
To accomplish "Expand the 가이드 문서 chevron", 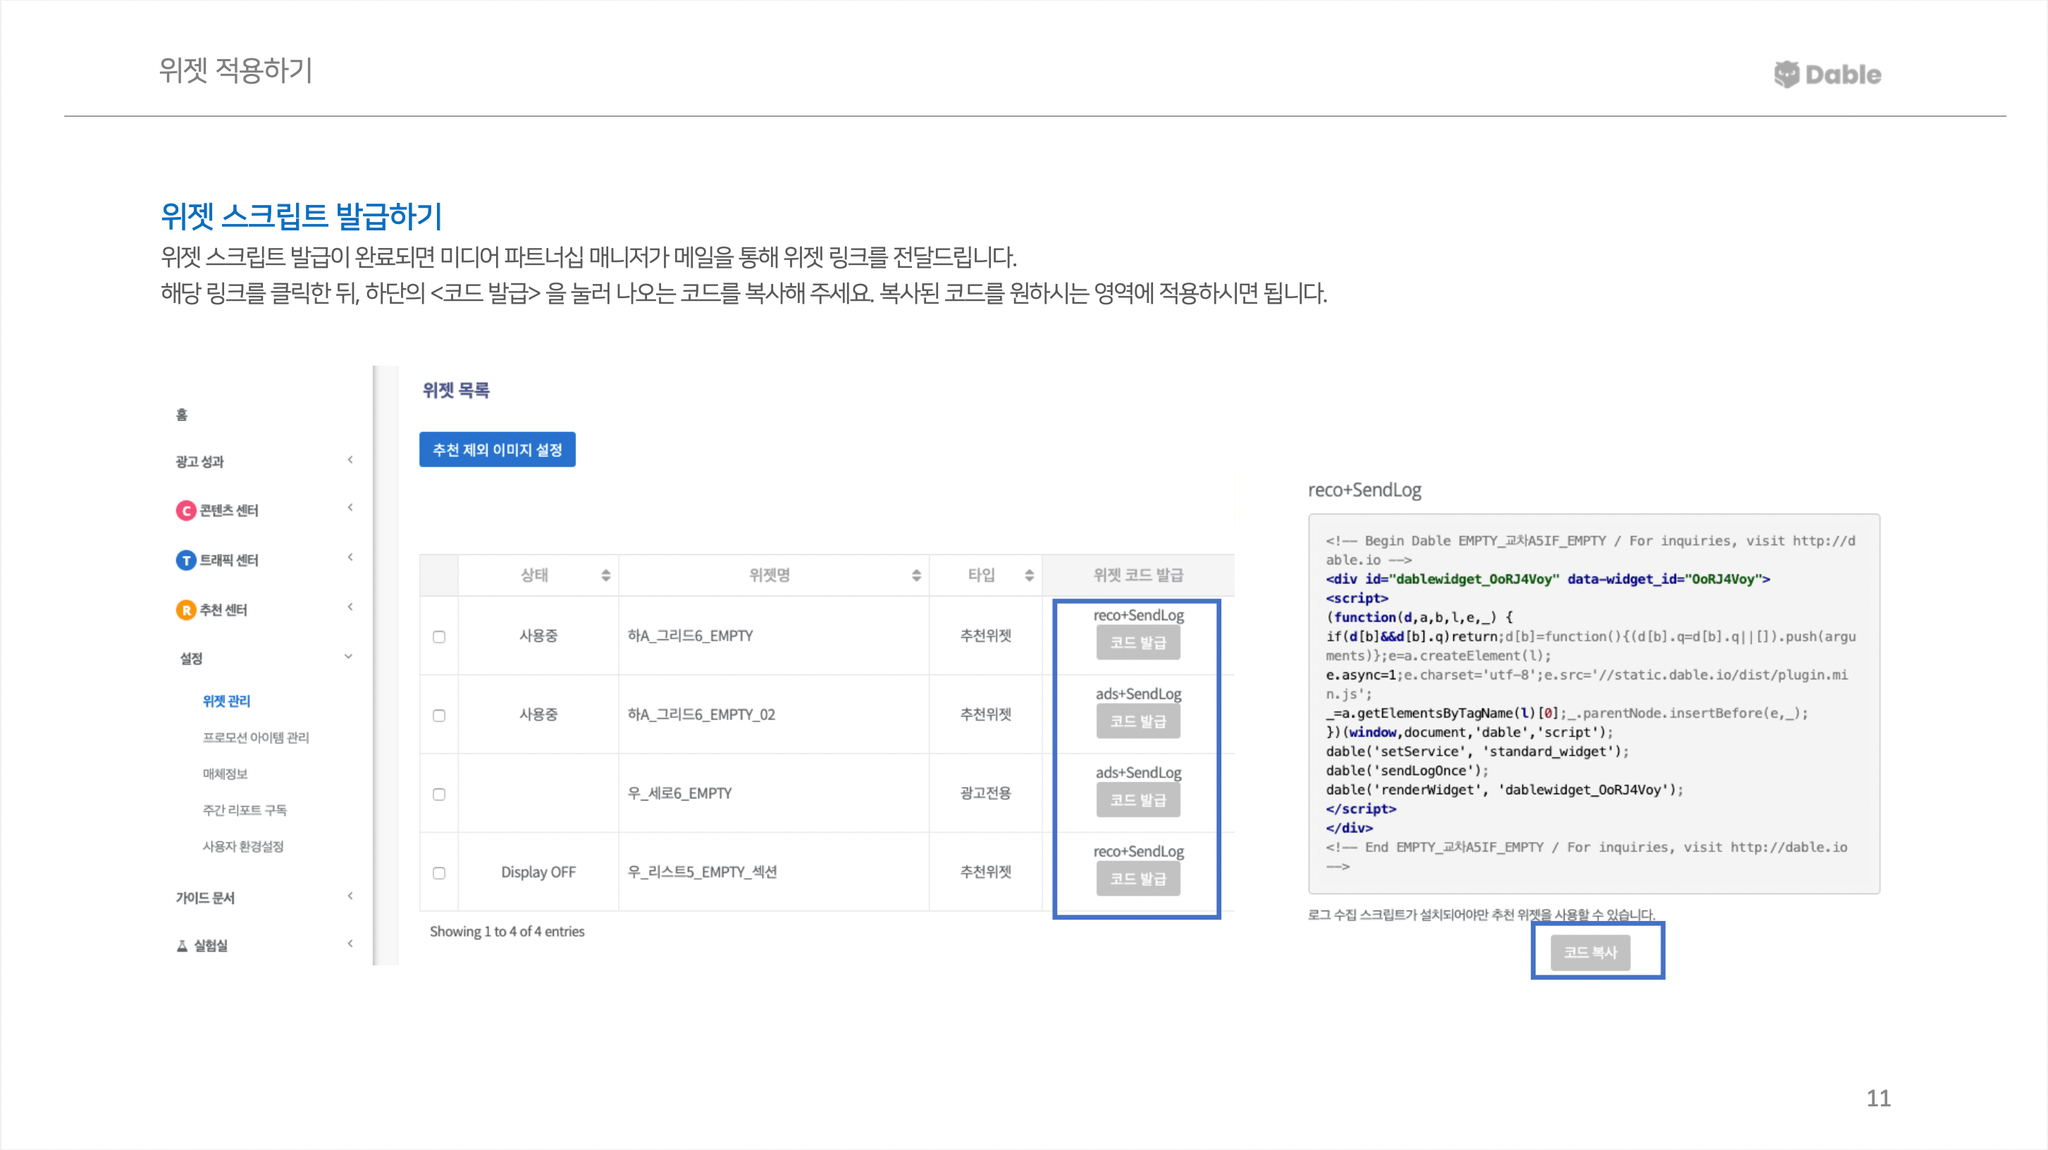I will click(350, 896).
